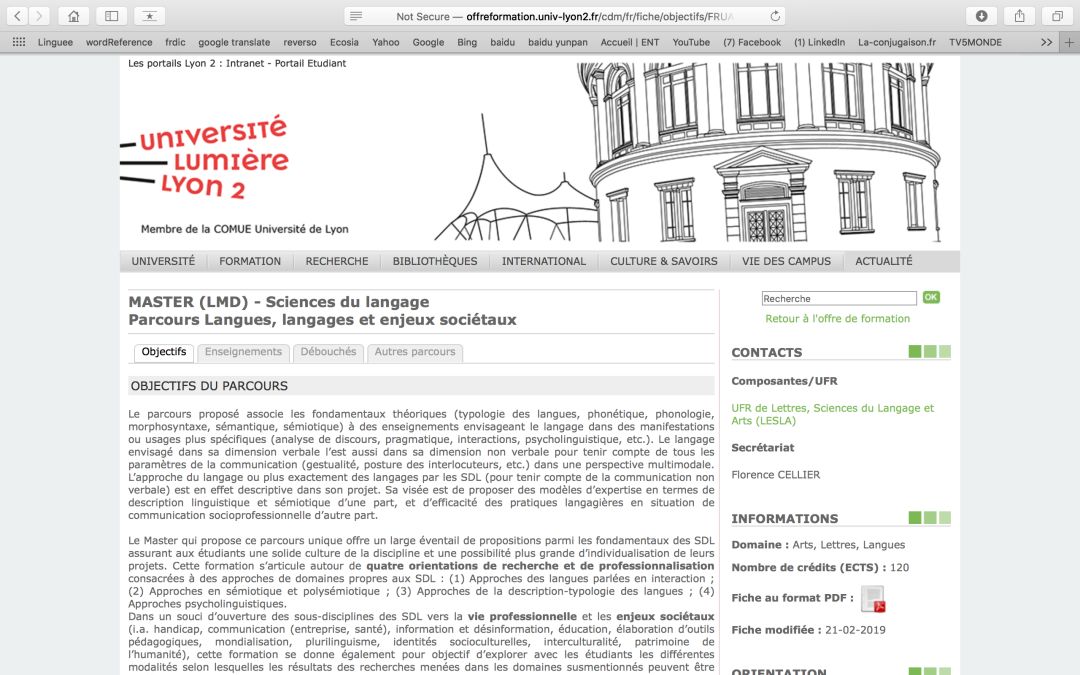Image resolution: width=1080 pixels, height=675 pixels.
Task: Open the (1) LinkedIn bookmark
Action: click(x=819, y=42)
